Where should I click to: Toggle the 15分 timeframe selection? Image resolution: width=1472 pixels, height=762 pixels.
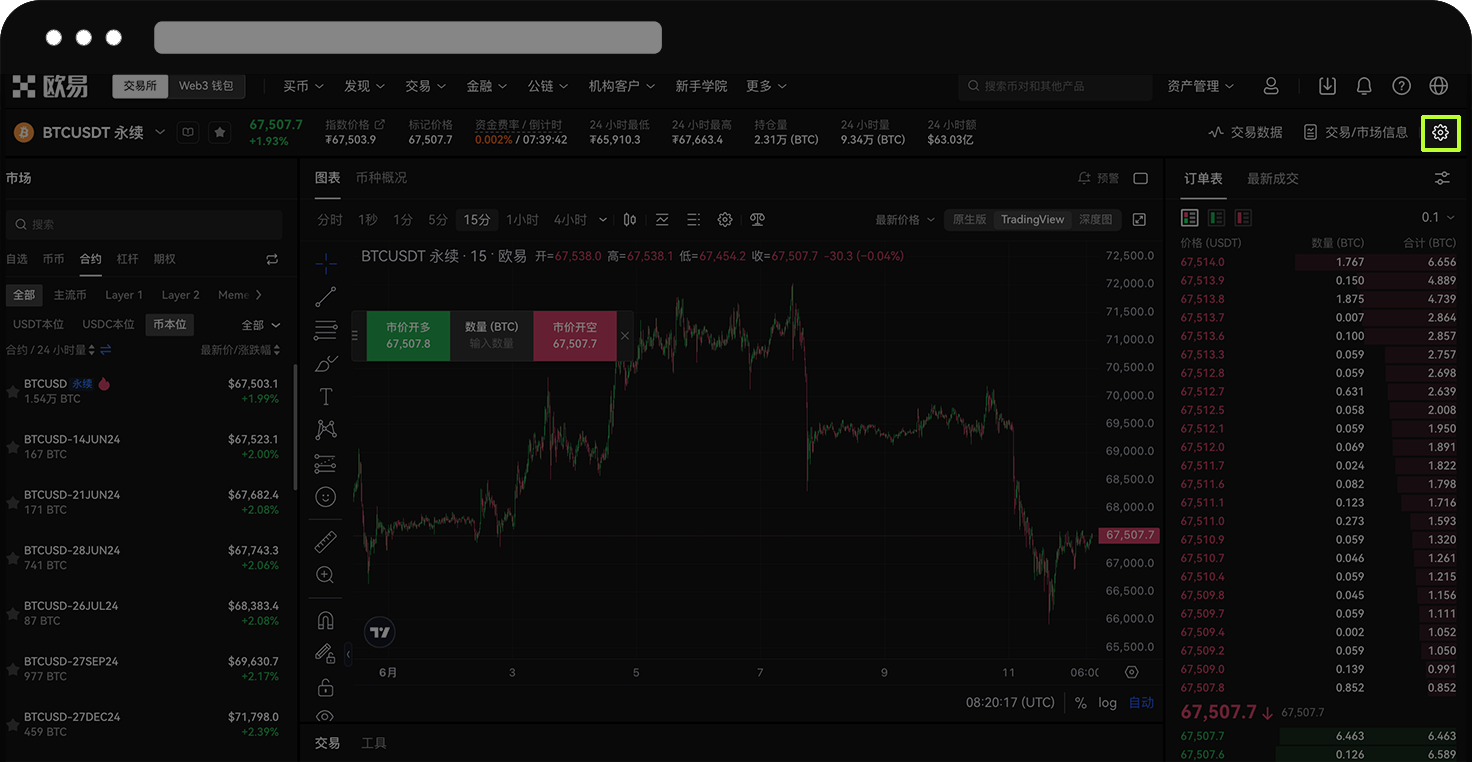(x=477, y=219)
